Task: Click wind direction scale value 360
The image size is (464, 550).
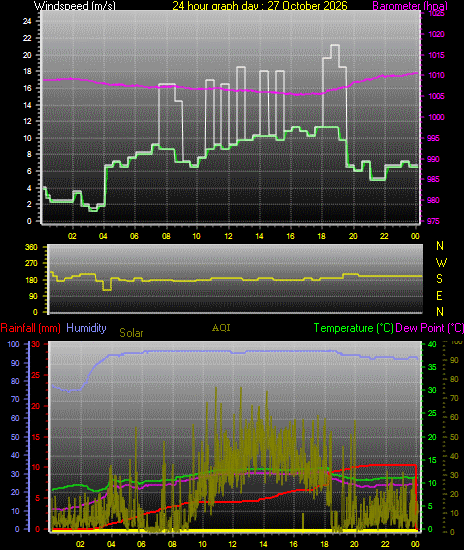Action: (x=31, y=247)
